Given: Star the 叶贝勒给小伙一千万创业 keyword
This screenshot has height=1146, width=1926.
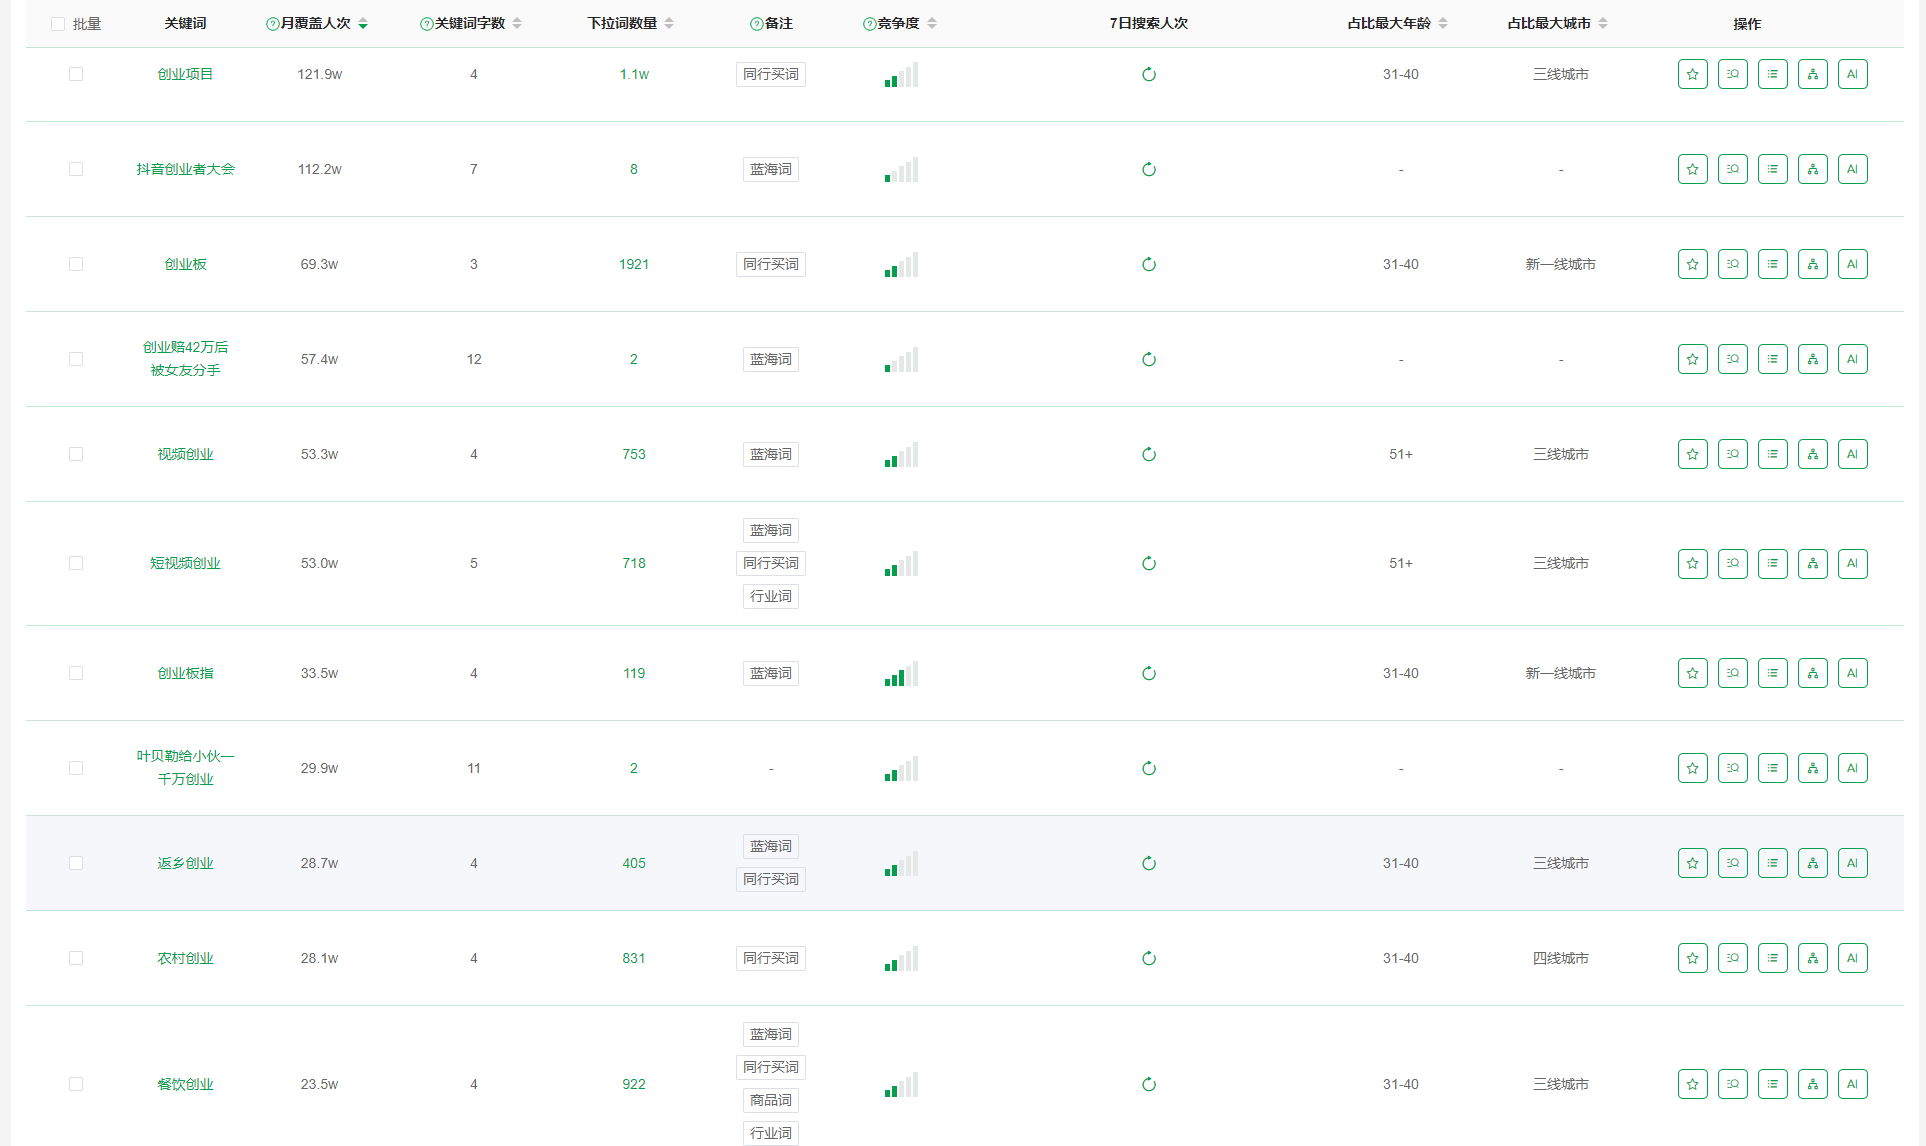Looking at the screenshot, I should point(1692,768).
